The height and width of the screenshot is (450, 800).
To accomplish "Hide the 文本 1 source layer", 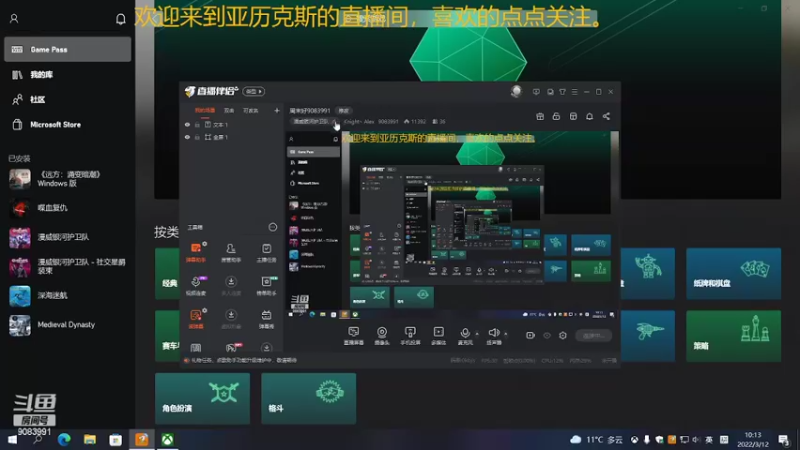I will coord(187,124).
